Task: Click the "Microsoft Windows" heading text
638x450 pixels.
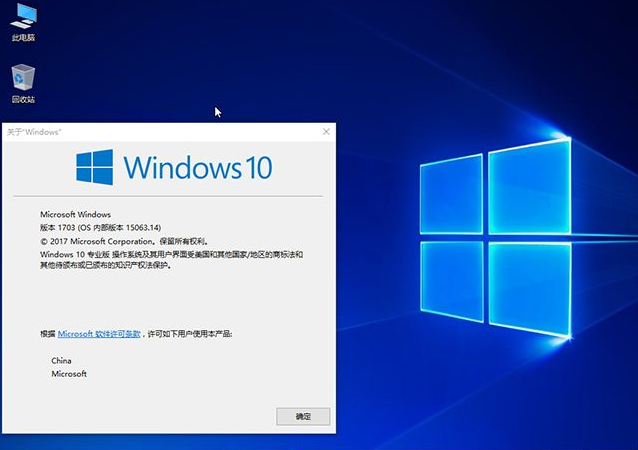Action: point(75,214)
